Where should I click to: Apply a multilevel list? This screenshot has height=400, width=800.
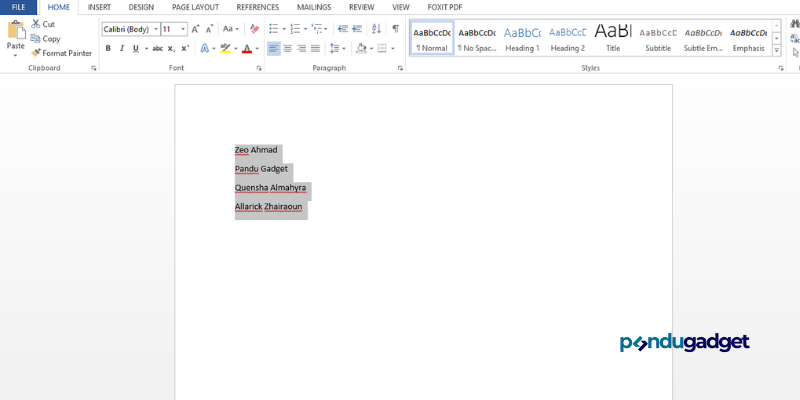(317, 29)
